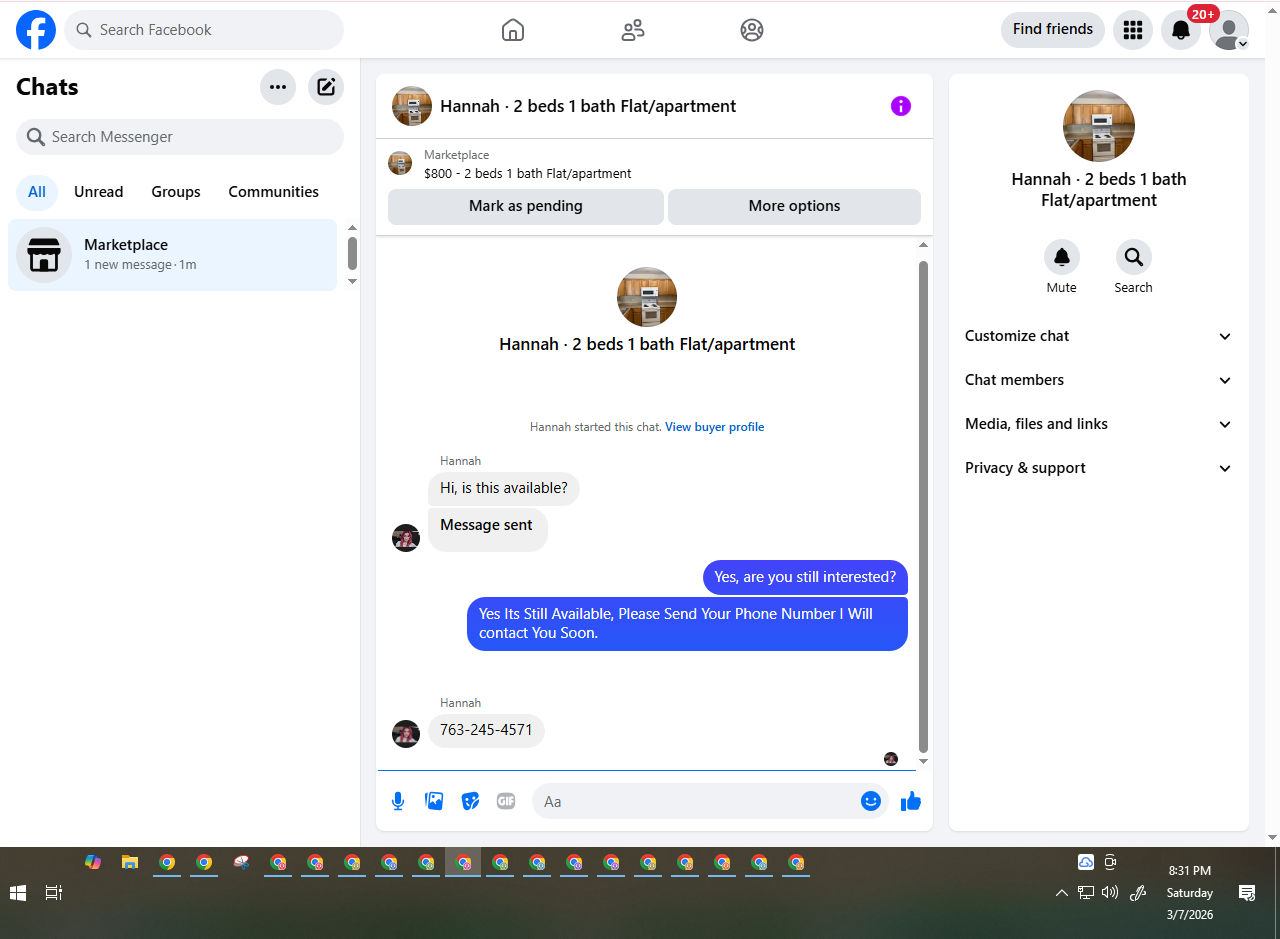Expand Media, files and links section

point(1099,424)
